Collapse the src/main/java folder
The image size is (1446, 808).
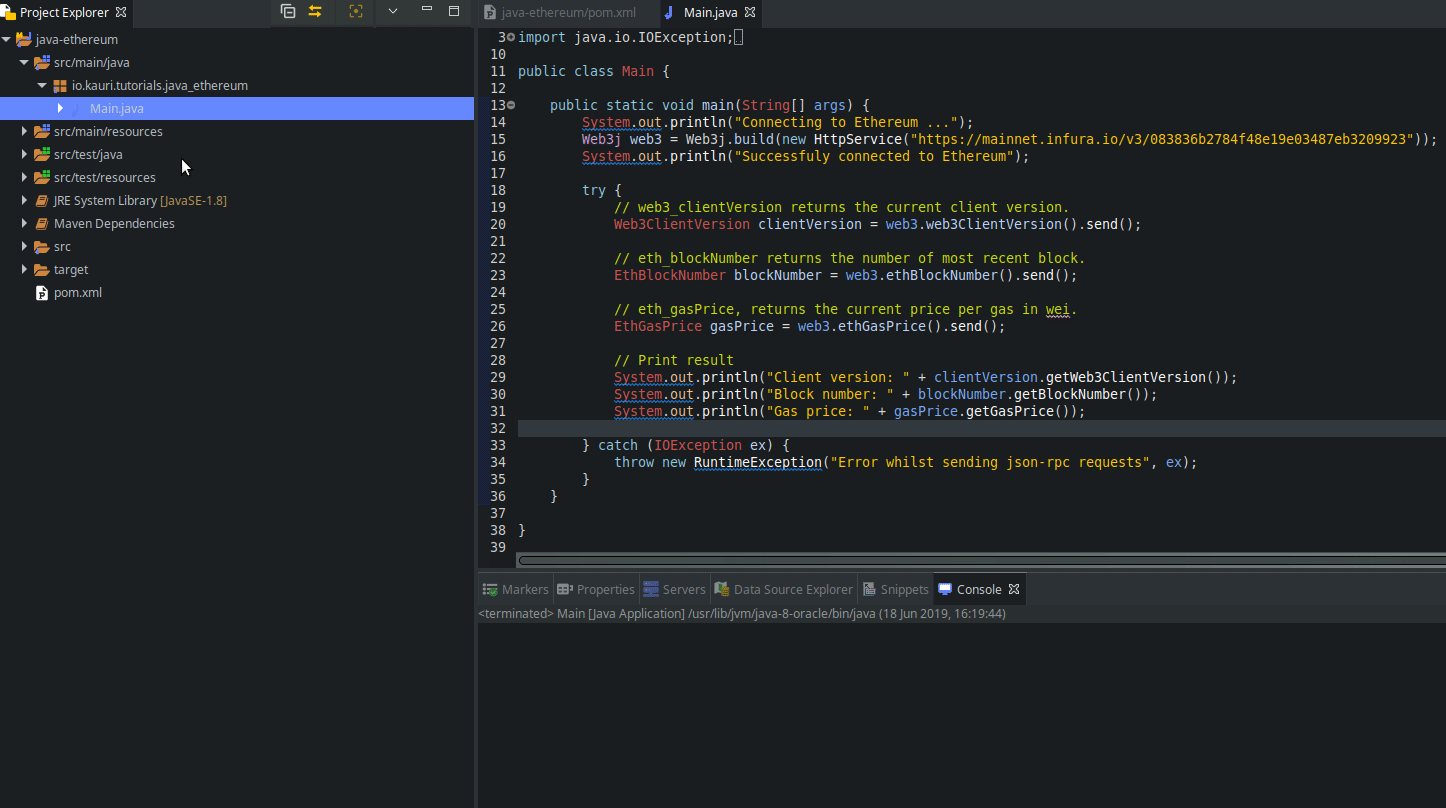[24, 63]
